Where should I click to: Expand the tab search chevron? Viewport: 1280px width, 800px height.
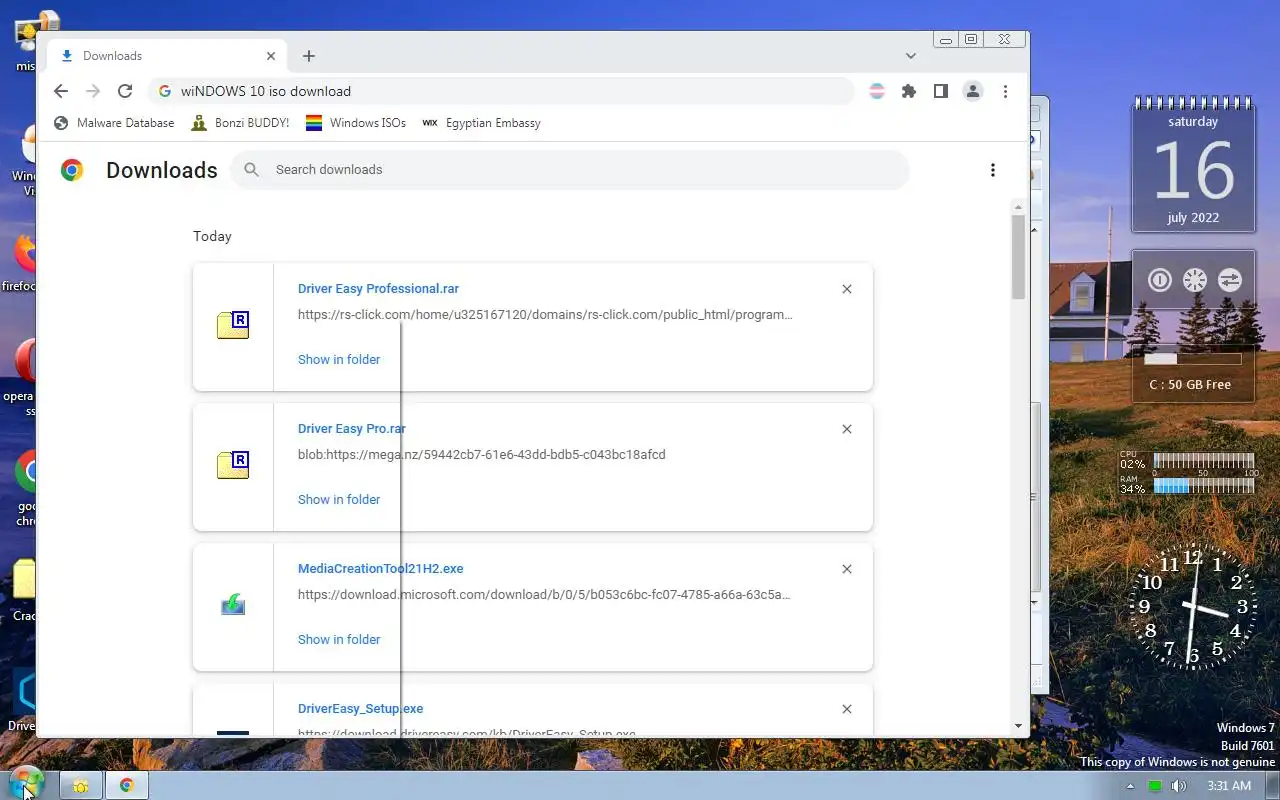coord(911,56)
